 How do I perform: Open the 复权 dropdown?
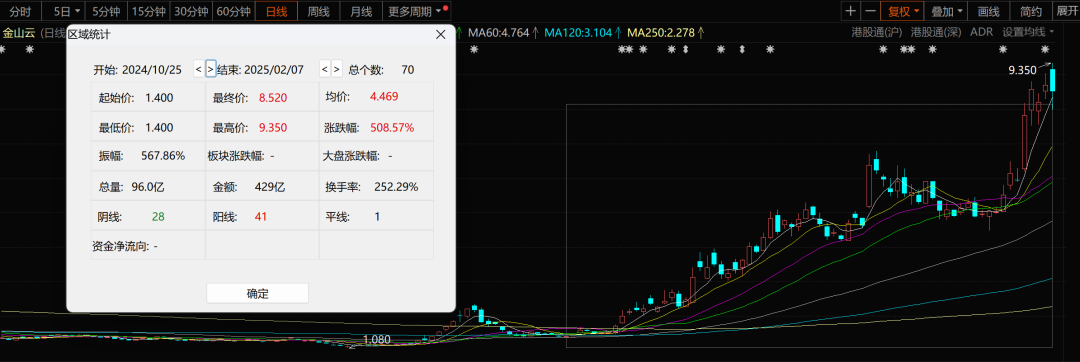(903, 11)
